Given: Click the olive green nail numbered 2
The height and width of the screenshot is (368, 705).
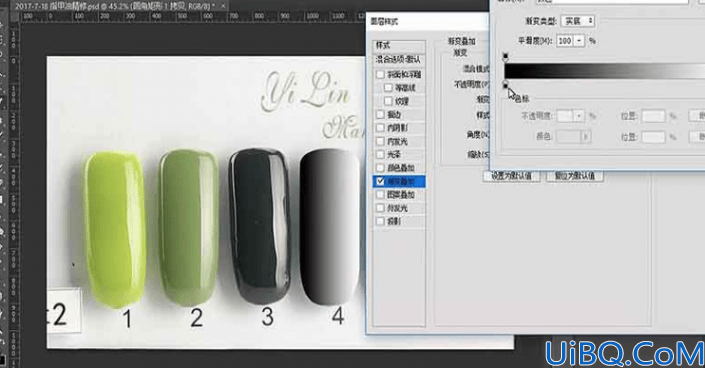Looking at the screenshot, I should 189,227.
